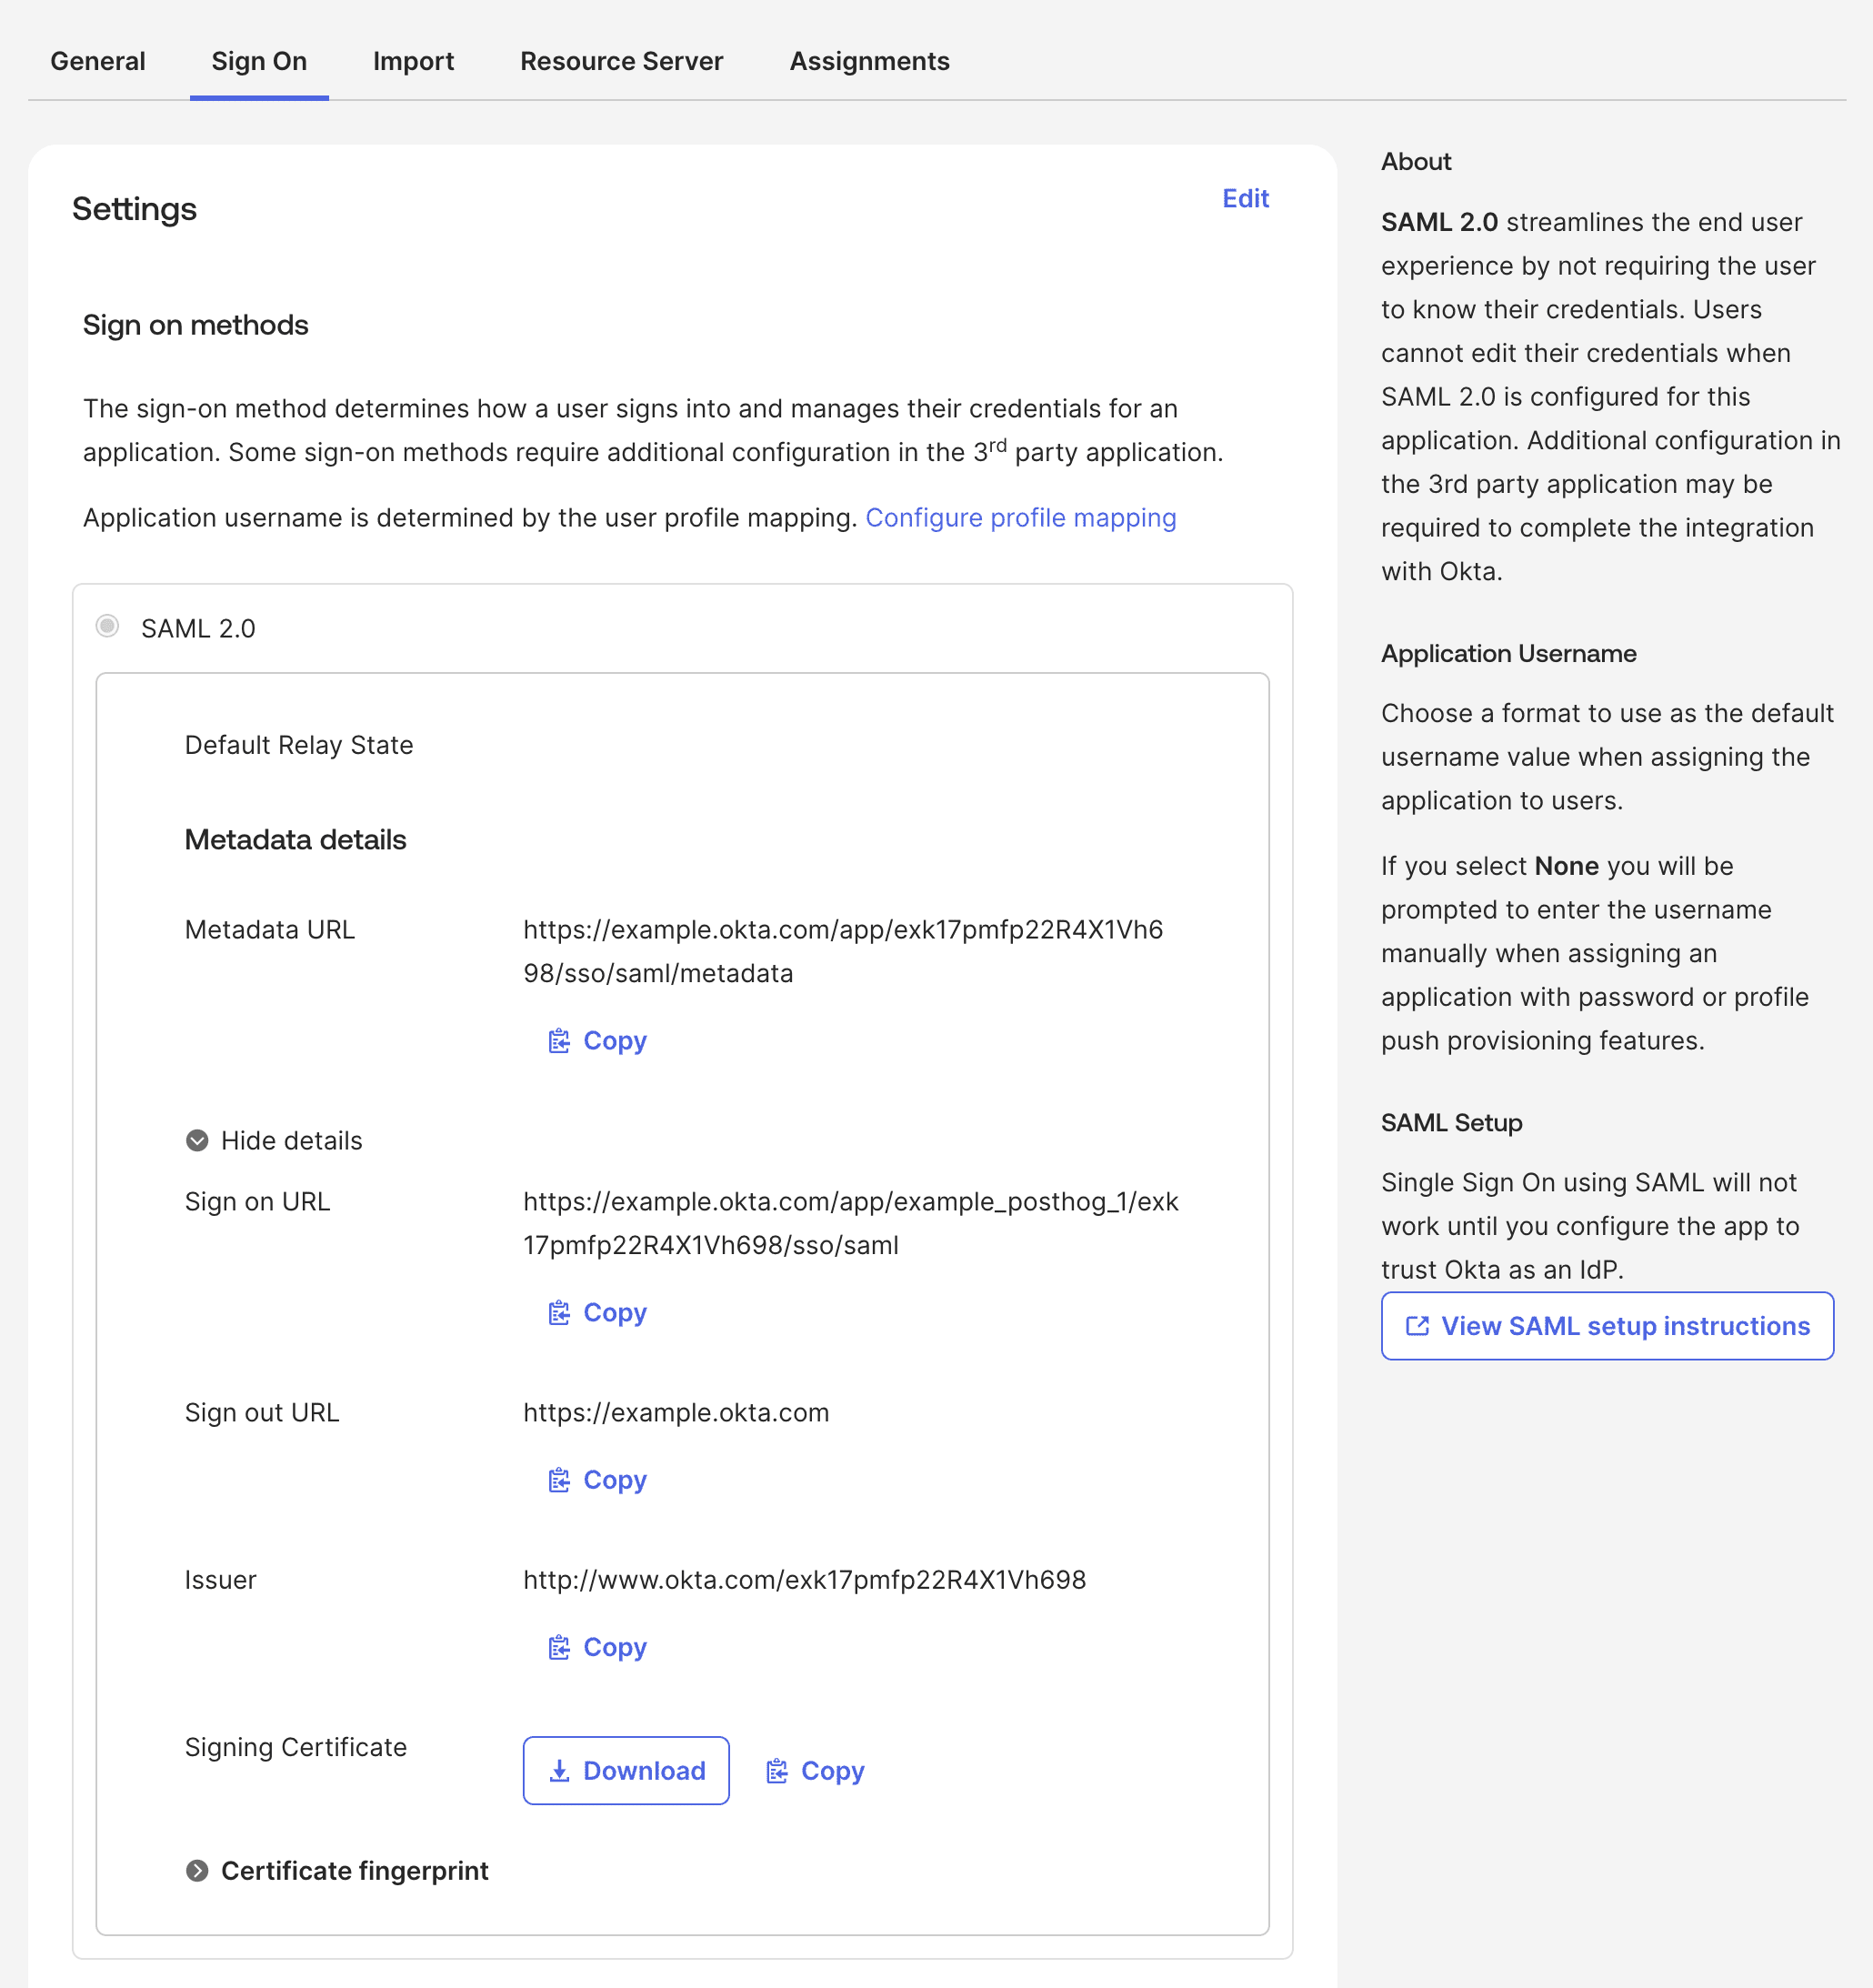1873x1988 pixels.
Task: Copy the Signing Certificate text link
Action: pyautogui.click(x=832, y=1770)
